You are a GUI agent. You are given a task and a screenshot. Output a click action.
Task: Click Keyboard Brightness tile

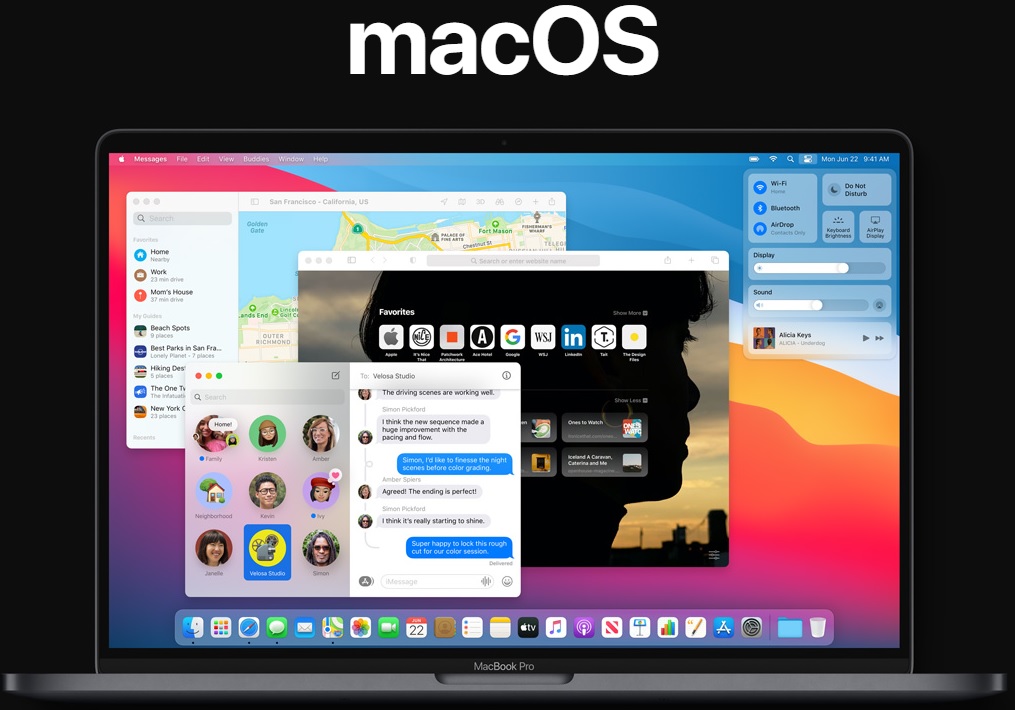838,227
